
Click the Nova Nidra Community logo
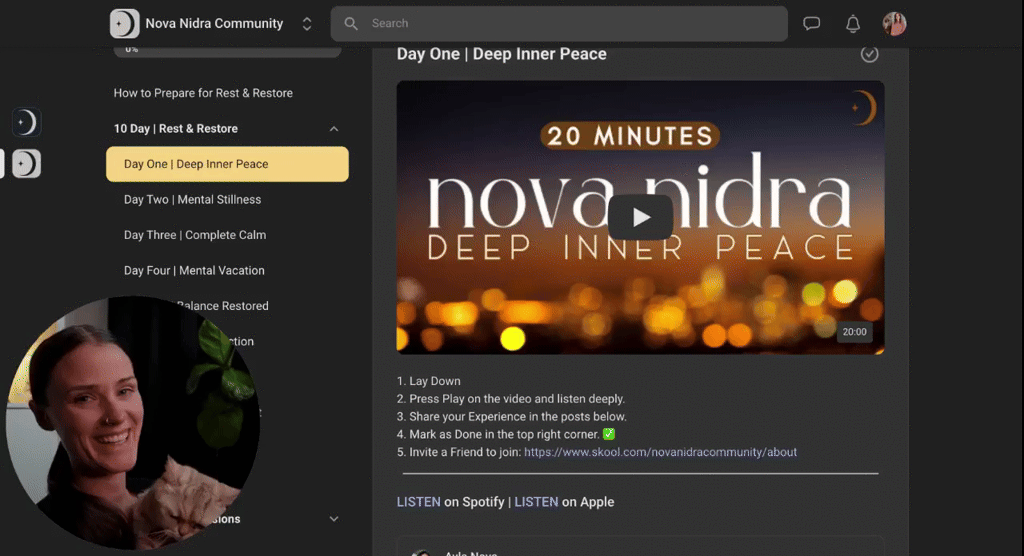[x=124, y=24]
